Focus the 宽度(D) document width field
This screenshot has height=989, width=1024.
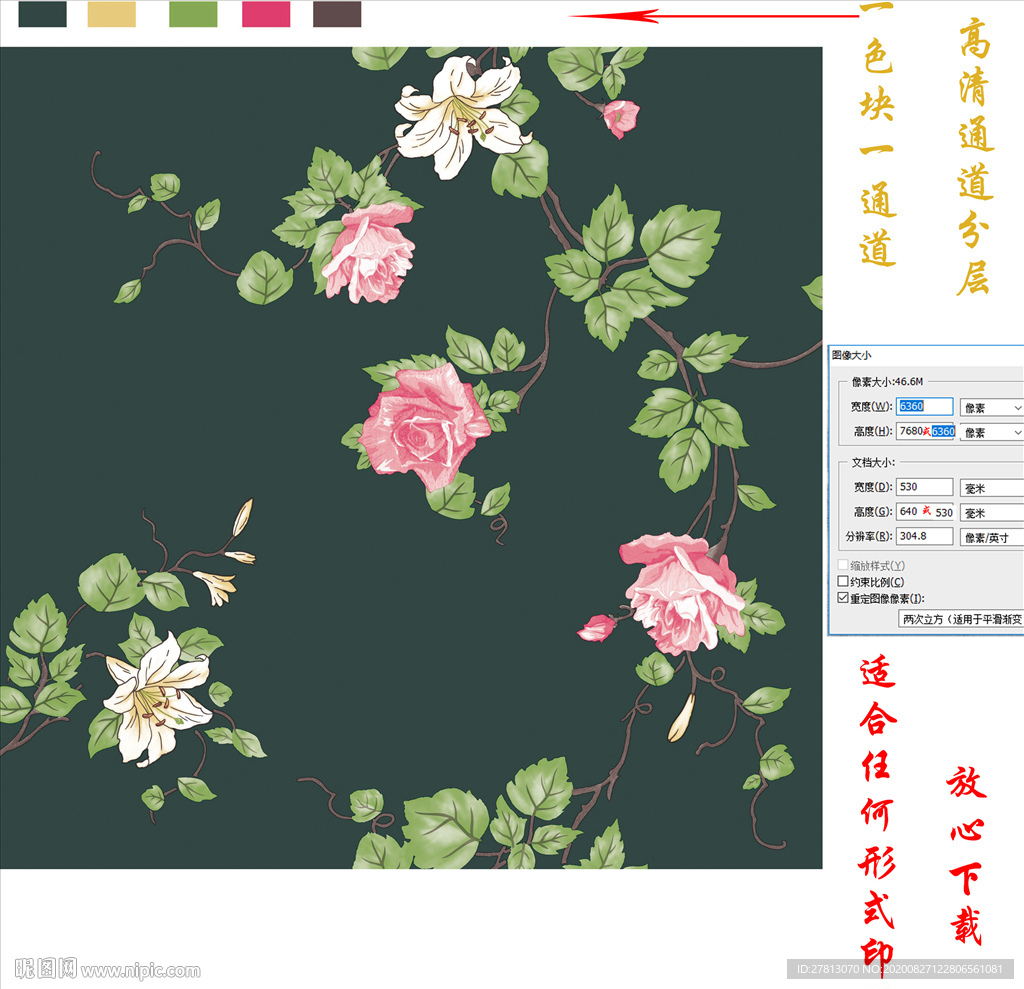point(924,487)
